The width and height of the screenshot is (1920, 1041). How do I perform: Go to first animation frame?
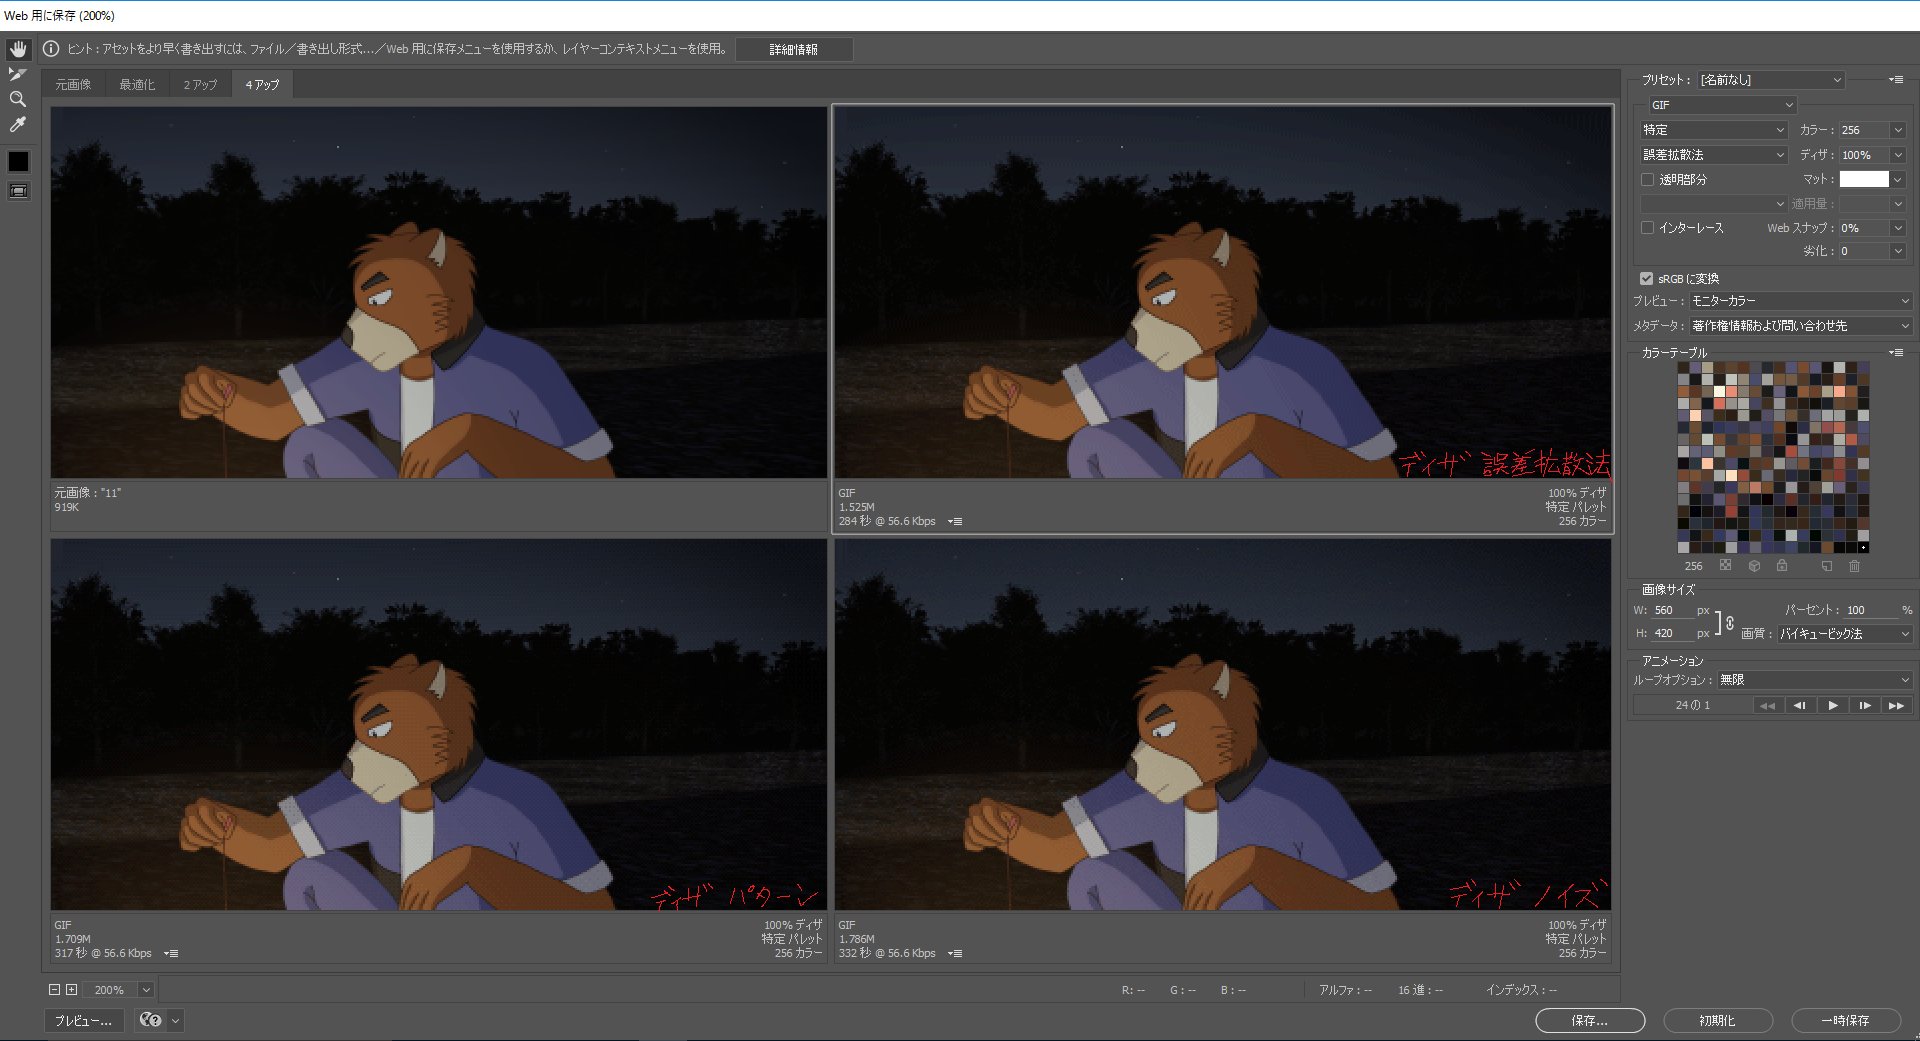1768,706
